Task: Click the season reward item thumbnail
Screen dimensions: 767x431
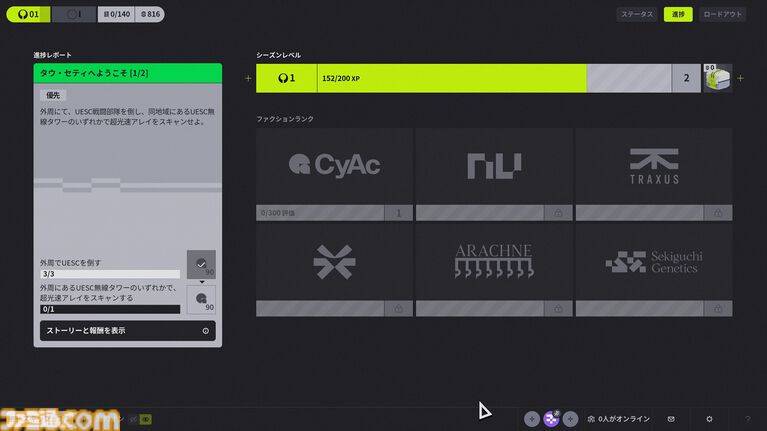Action: point(717,78)
